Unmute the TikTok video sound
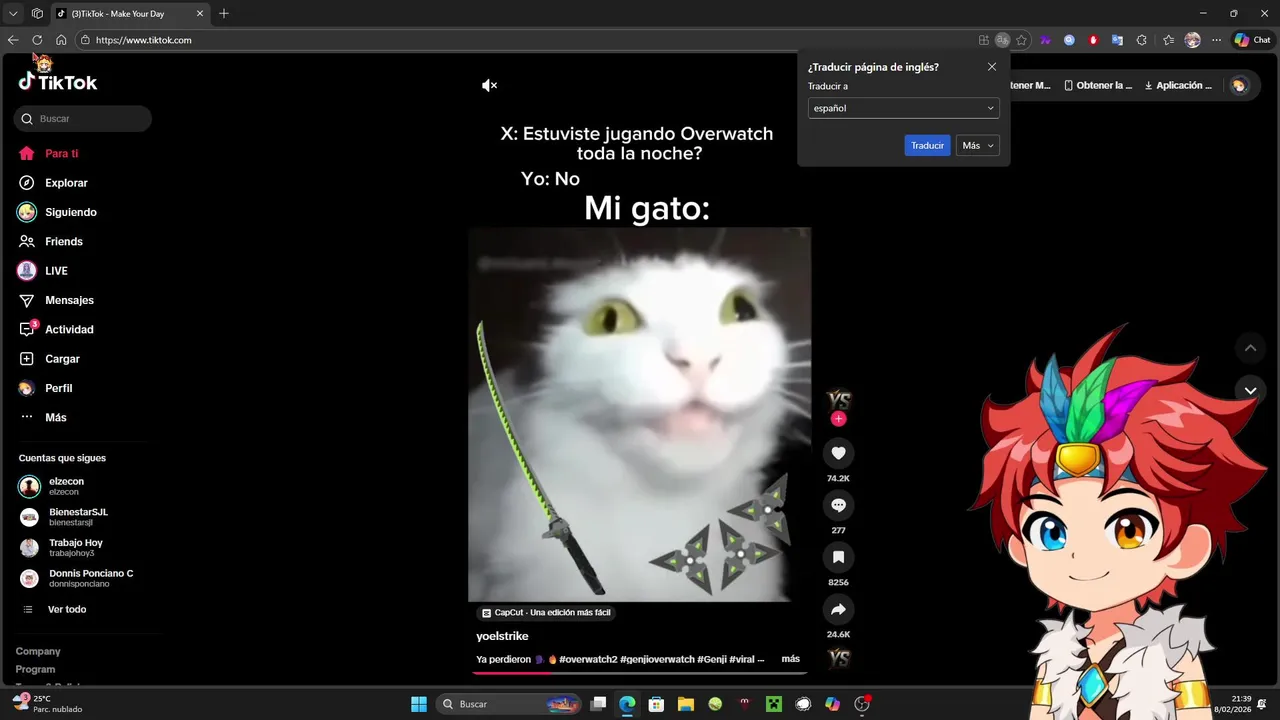The image size is (1280, 720). [489, 85]
